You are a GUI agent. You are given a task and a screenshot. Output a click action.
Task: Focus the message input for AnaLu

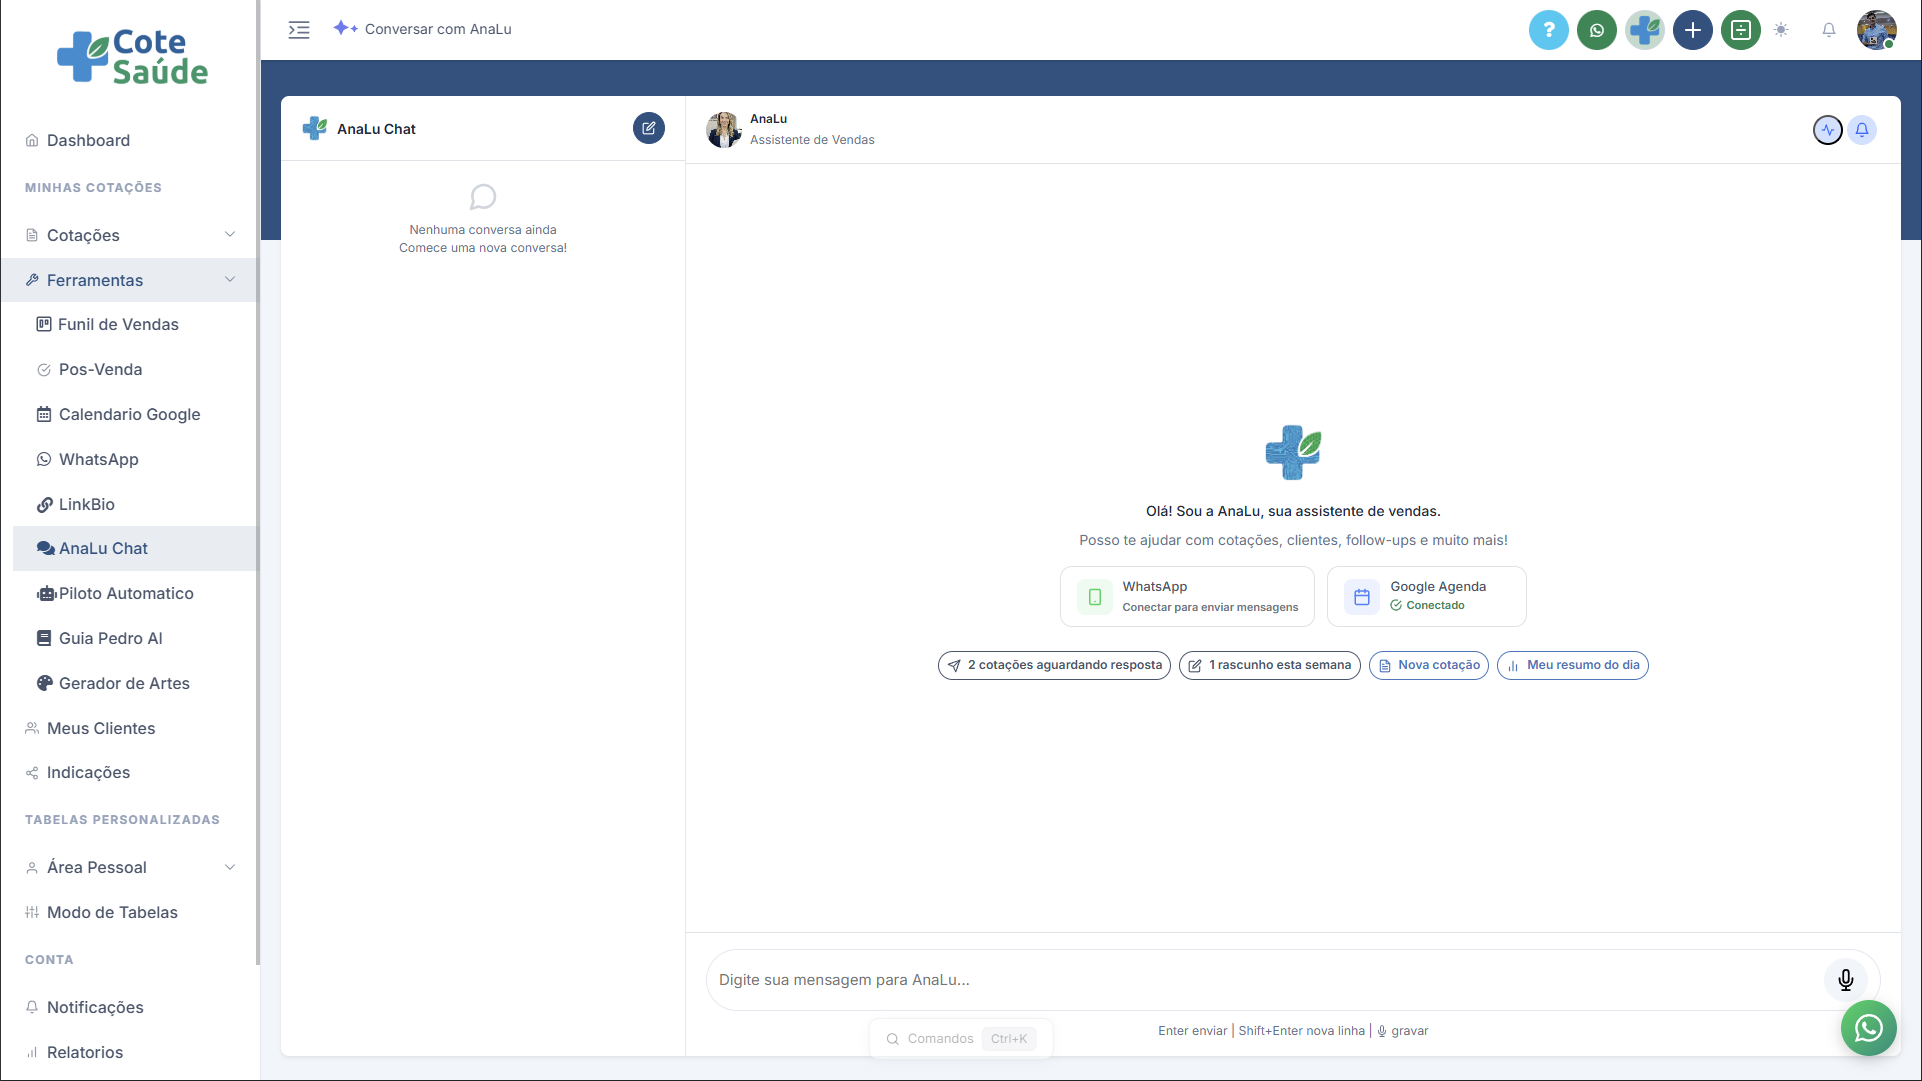pos(1260,980)
